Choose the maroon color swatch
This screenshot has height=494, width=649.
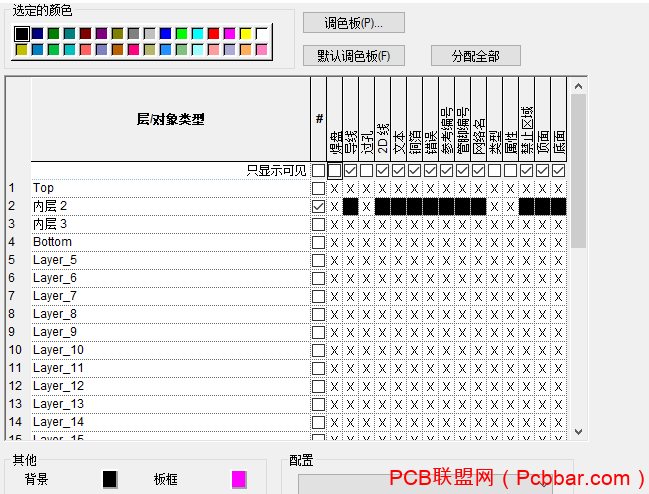point(86,34)
